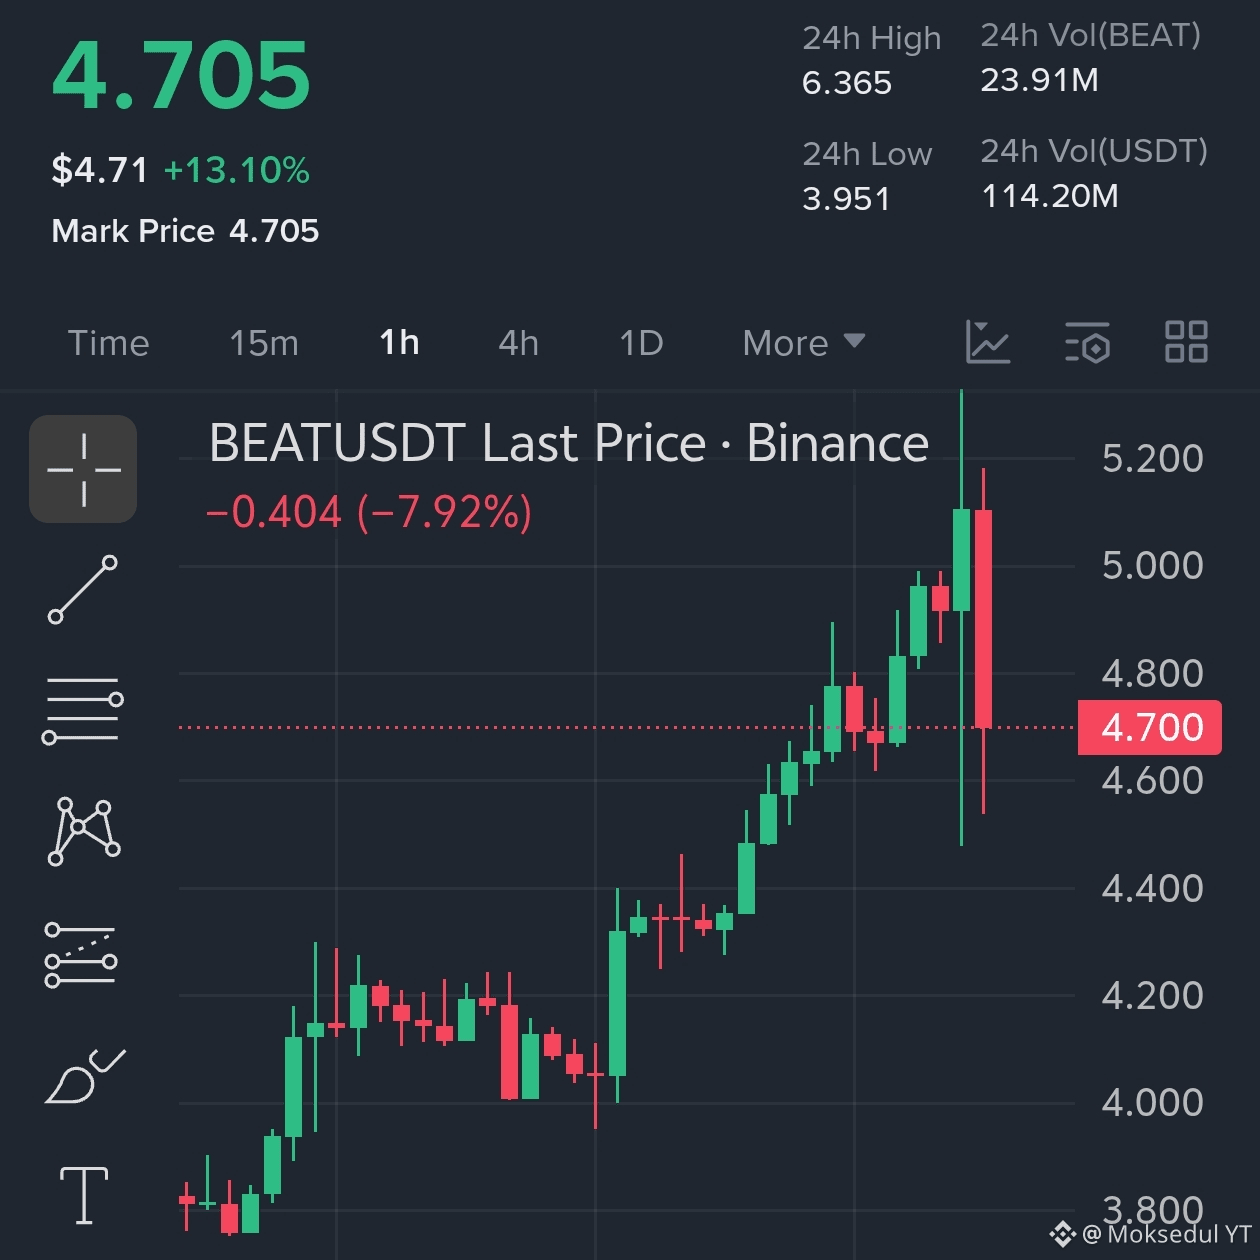Image resolution: width=1260 pixels, height=1260 pixels.
Task: Click the 24h High value 6.365
Action: (x=847, y=83)
